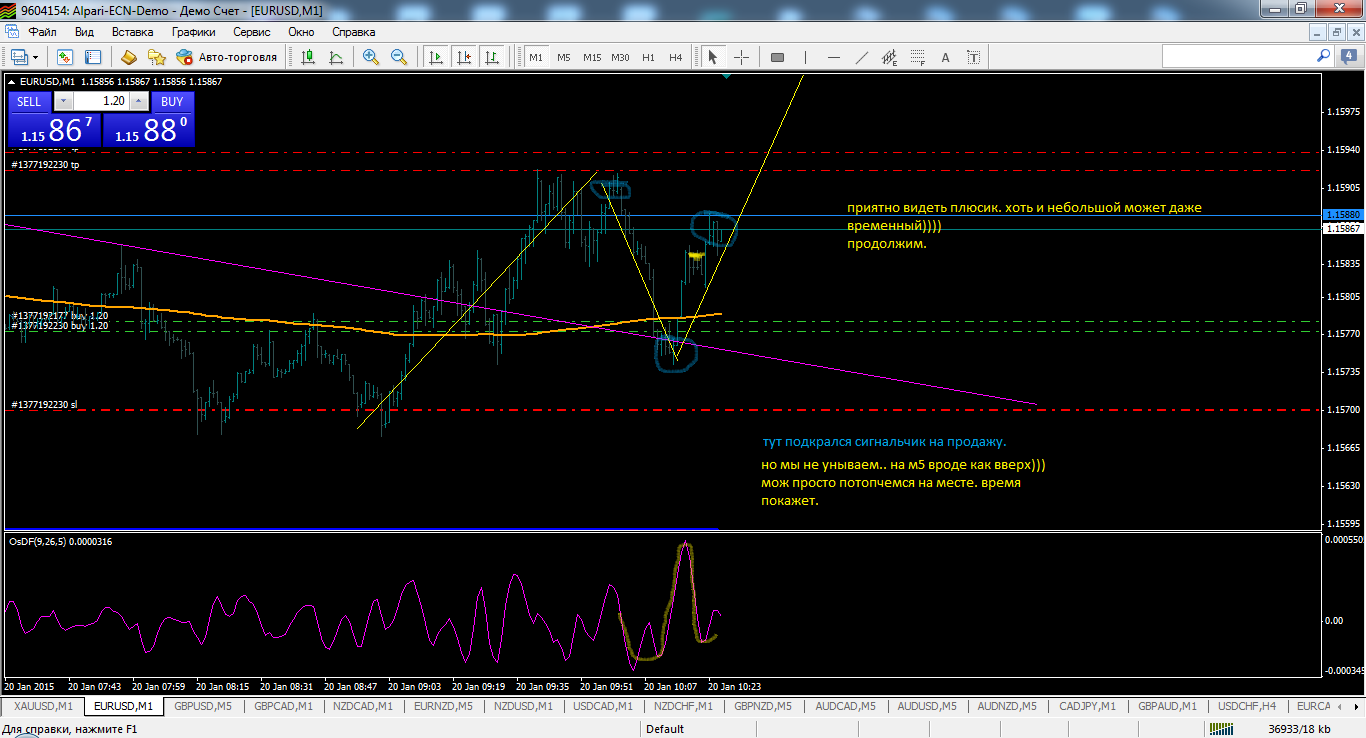1366x738 pixels.
Task: Select the equidistant channel tool
Action: (889, 57)
